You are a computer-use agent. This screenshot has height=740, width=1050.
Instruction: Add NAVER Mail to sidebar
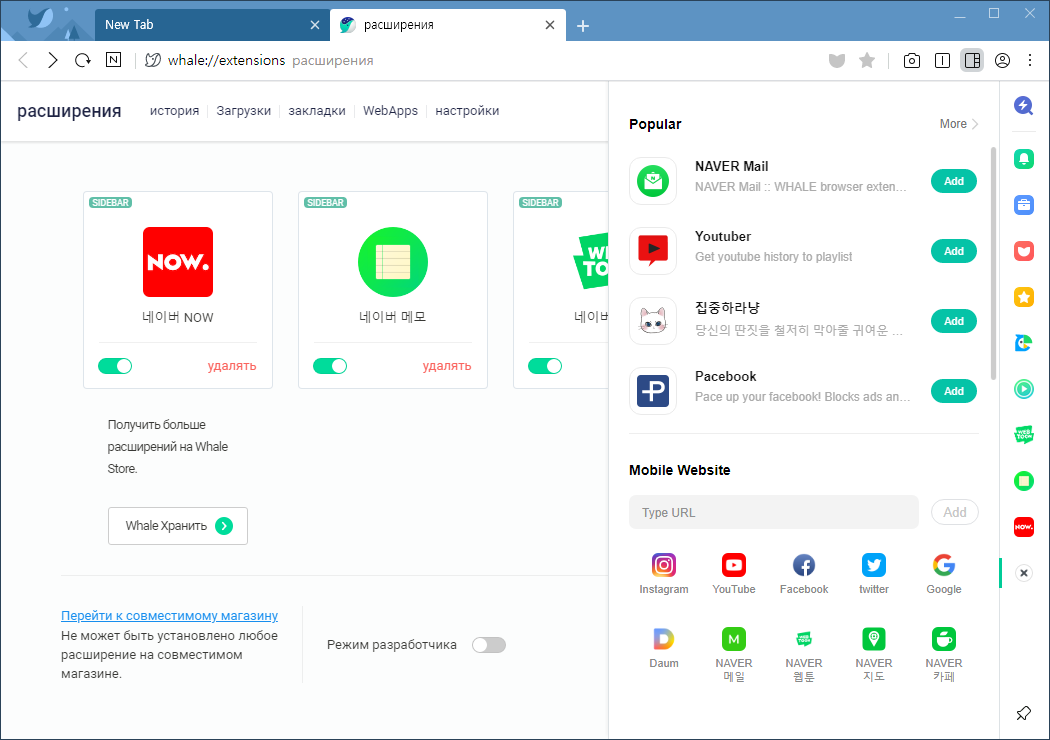[x=954, y=181]
